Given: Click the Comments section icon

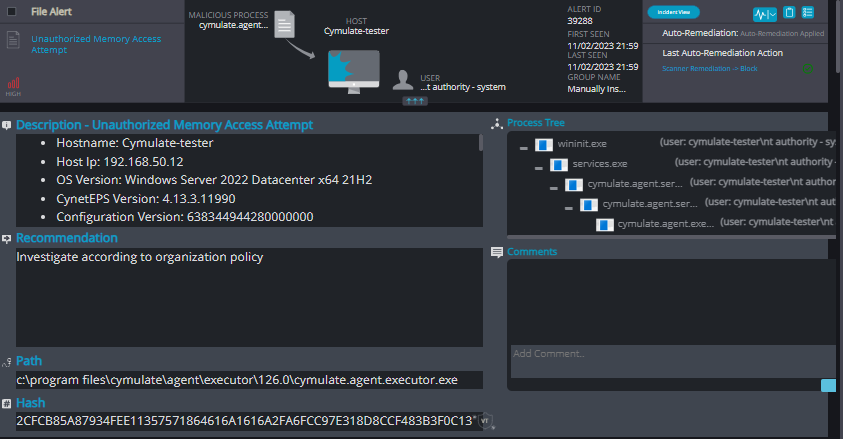Looking at the screenshot, I should pos(497,253).
